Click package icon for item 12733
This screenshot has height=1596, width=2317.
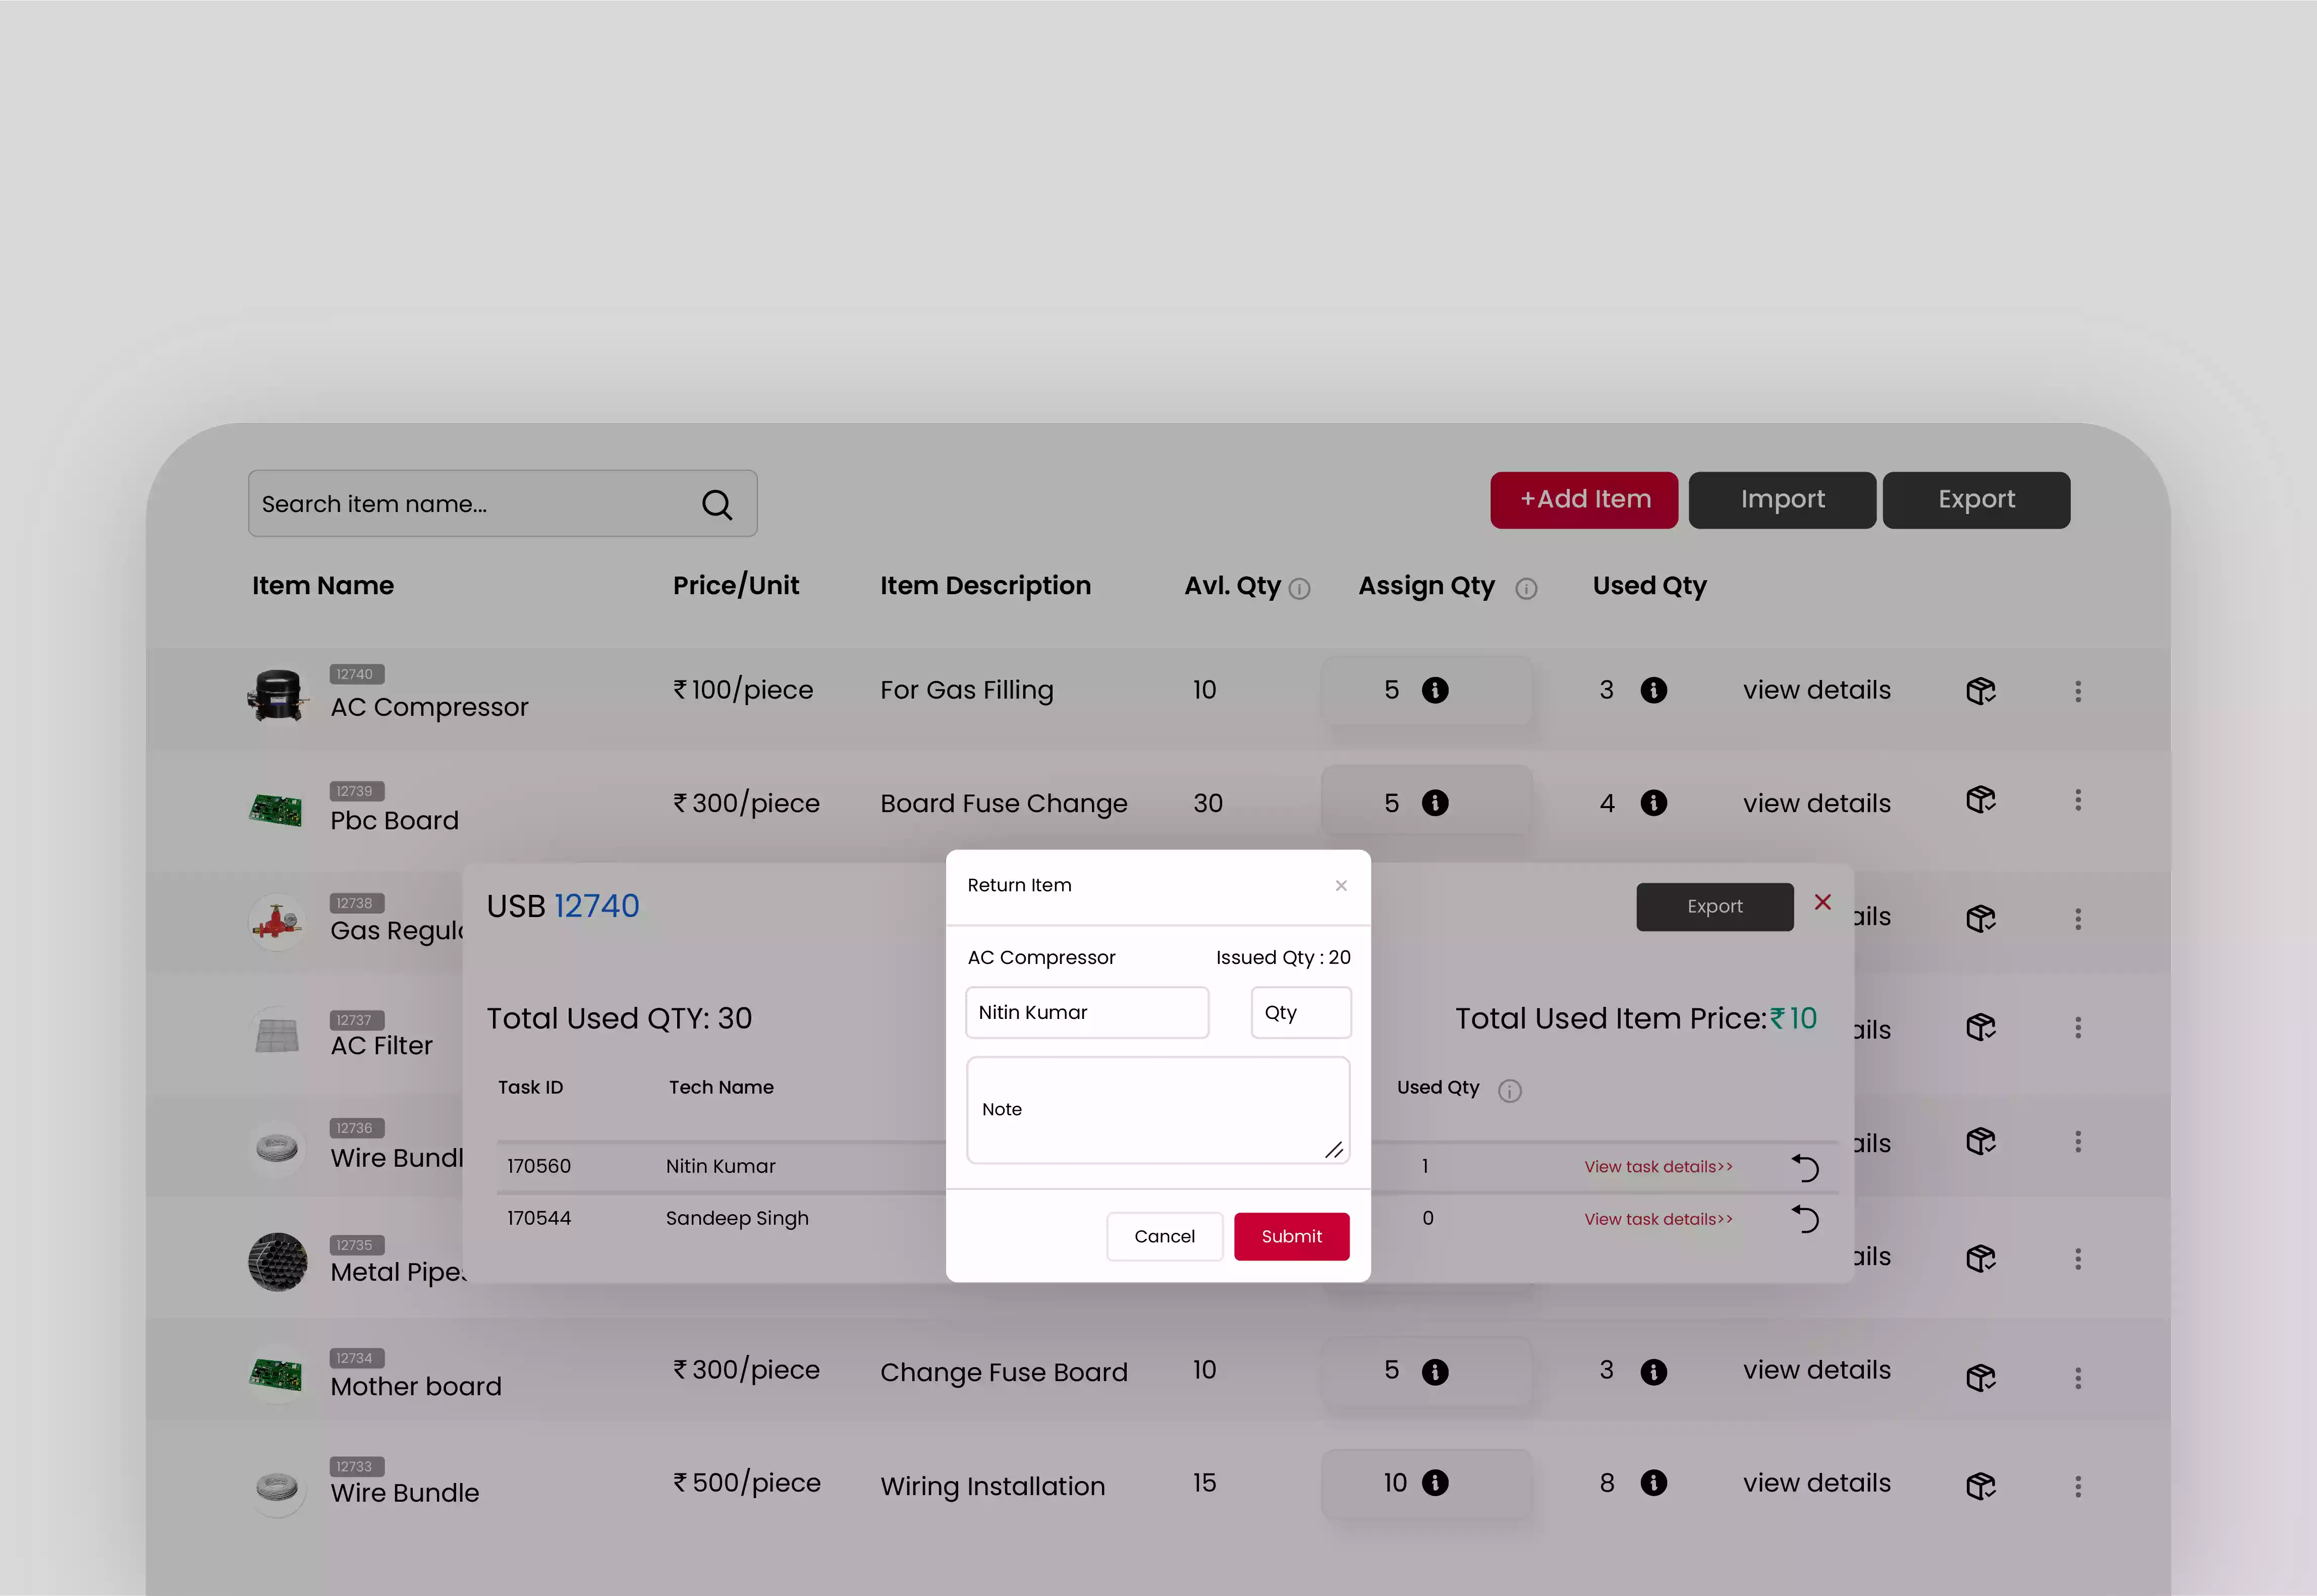pos(1981,1486)
